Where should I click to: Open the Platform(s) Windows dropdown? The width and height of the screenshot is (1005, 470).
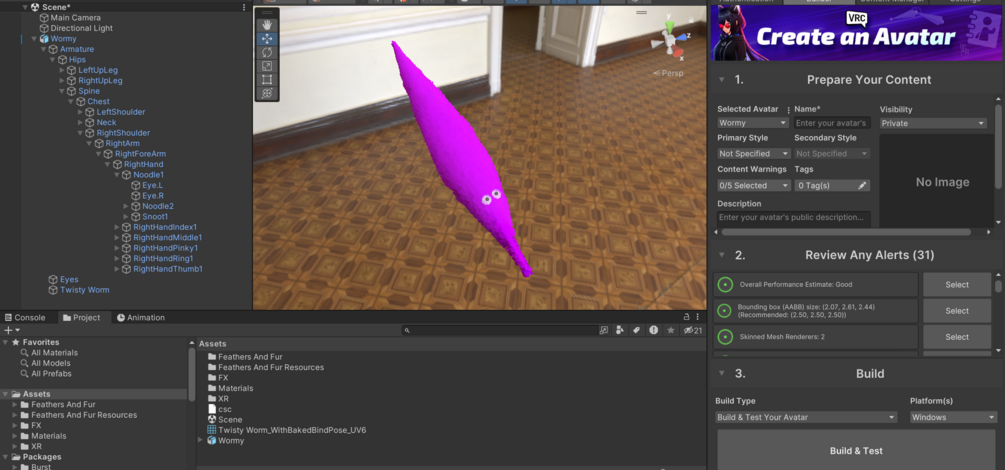953,417
